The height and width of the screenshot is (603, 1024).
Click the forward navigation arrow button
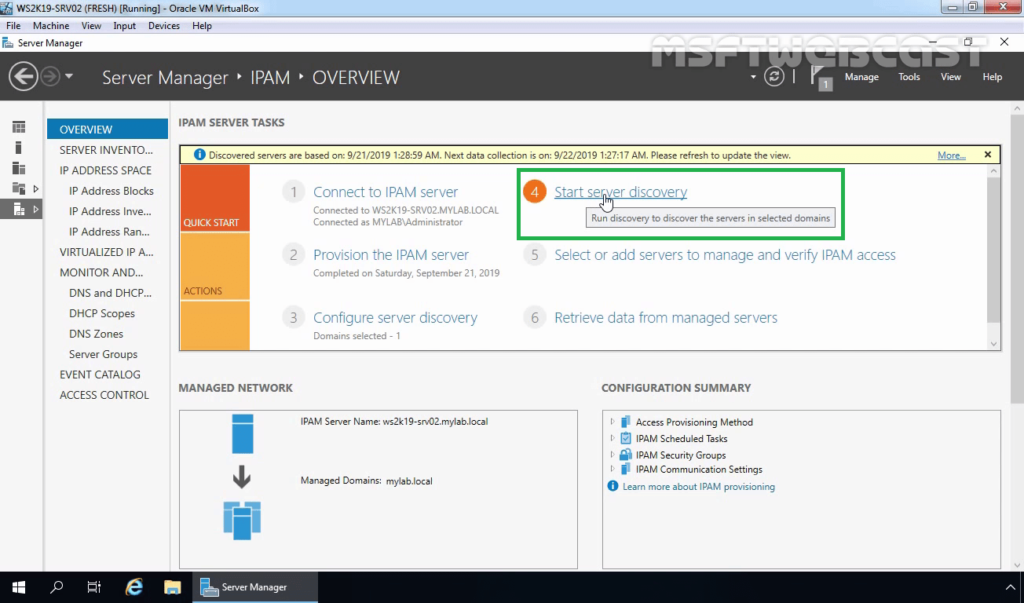[50, 77]
